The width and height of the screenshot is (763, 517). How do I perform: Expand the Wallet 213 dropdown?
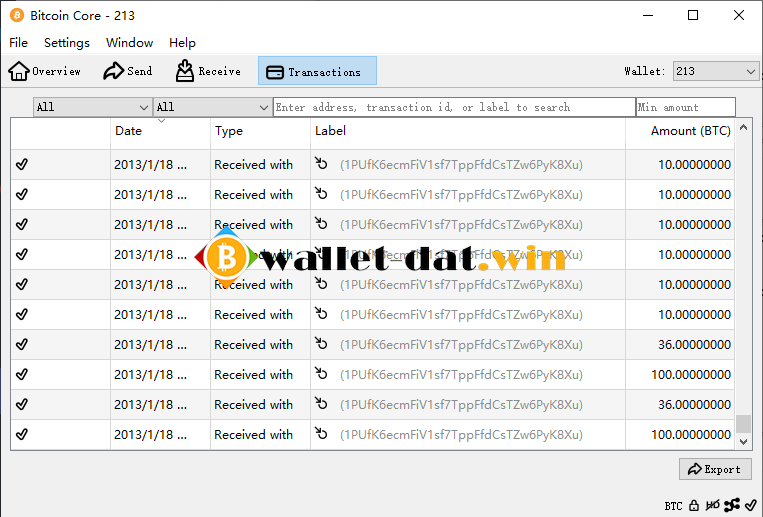pyautogui.click(x=715, y=72)
